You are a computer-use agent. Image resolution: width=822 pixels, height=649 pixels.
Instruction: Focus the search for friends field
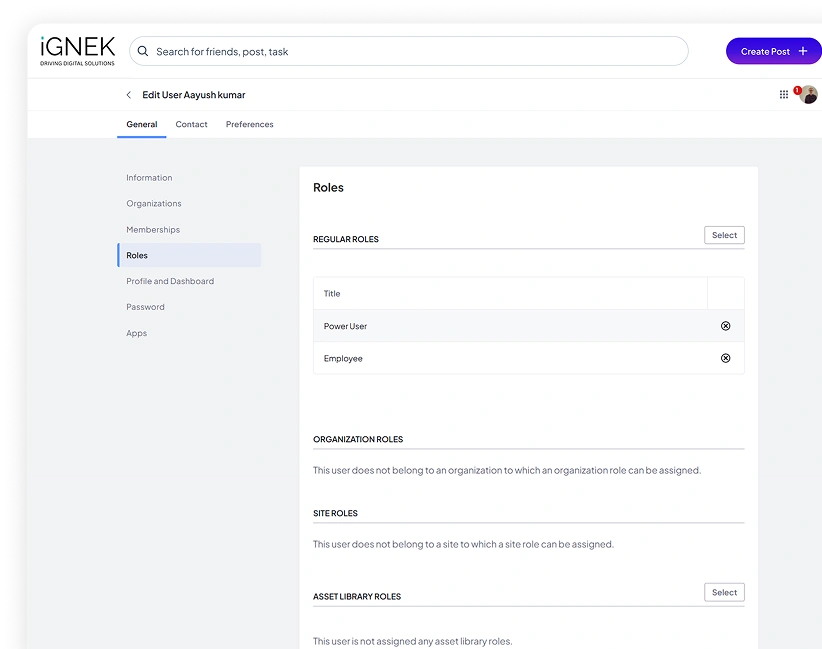[408, 51]
